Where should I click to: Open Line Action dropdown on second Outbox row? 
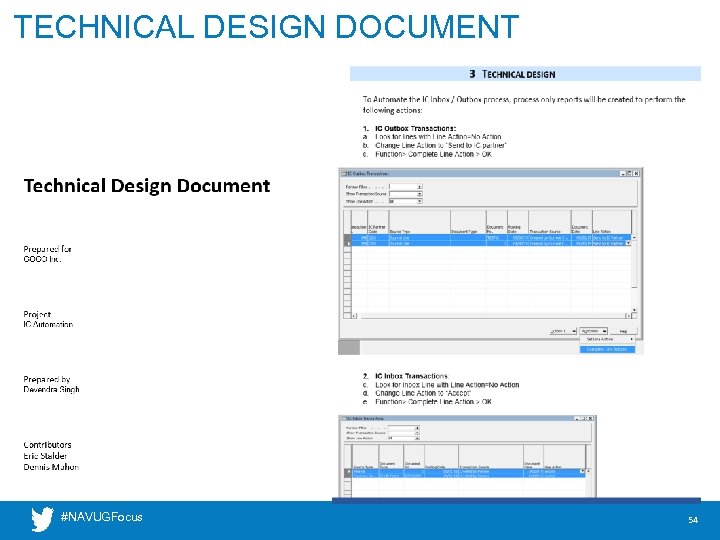(629, 243)
